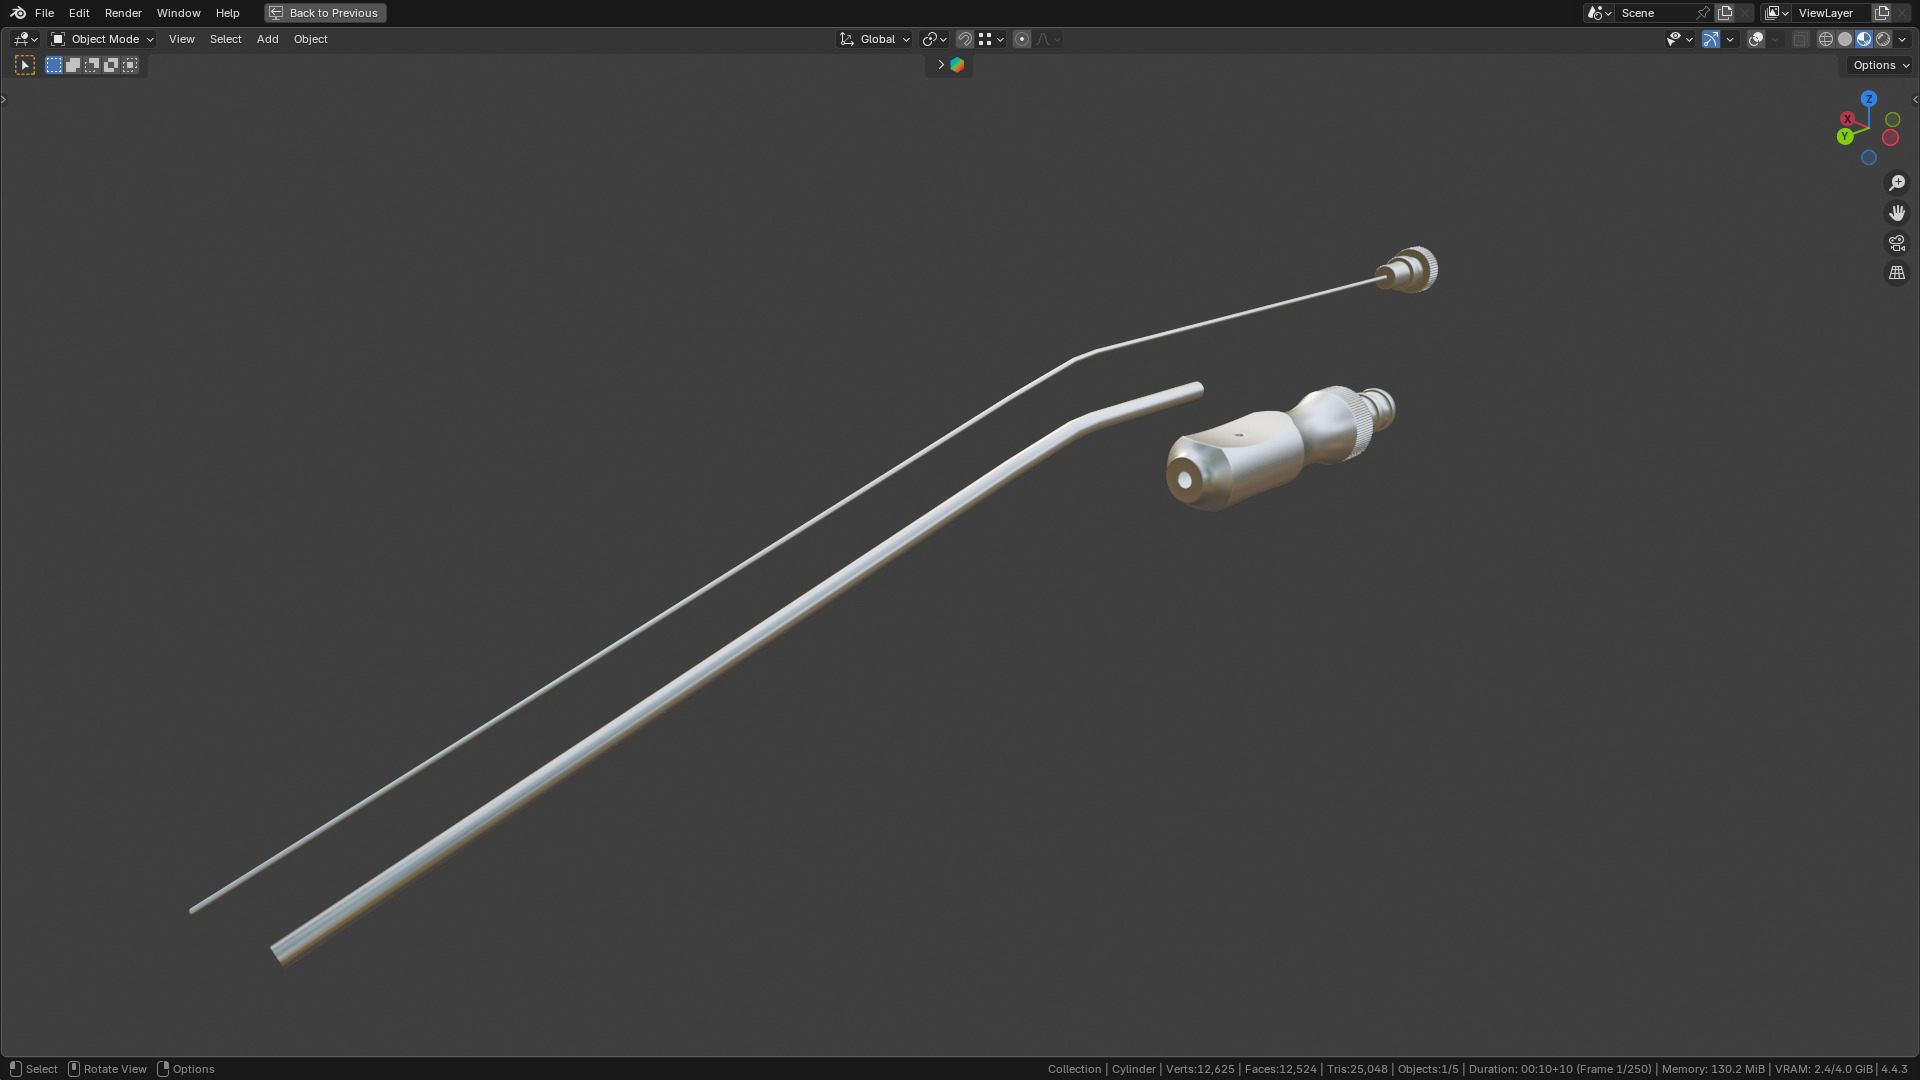Toggle the camera view icon
The width and height of the screenshot is (1920, 1080).
[x=1897, y=243]
